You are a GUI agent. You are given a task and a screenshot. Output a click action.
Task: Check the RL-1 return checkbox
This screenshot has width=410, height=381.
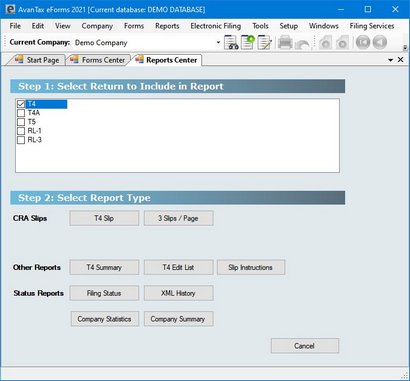click(x=21, y=131)
